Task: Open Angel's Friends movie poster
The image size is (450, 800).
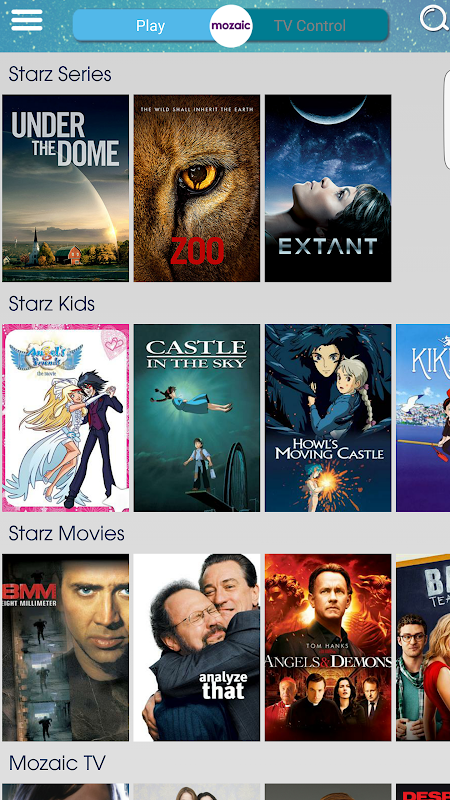Action: pyautogui.click(x=66, y=418)
